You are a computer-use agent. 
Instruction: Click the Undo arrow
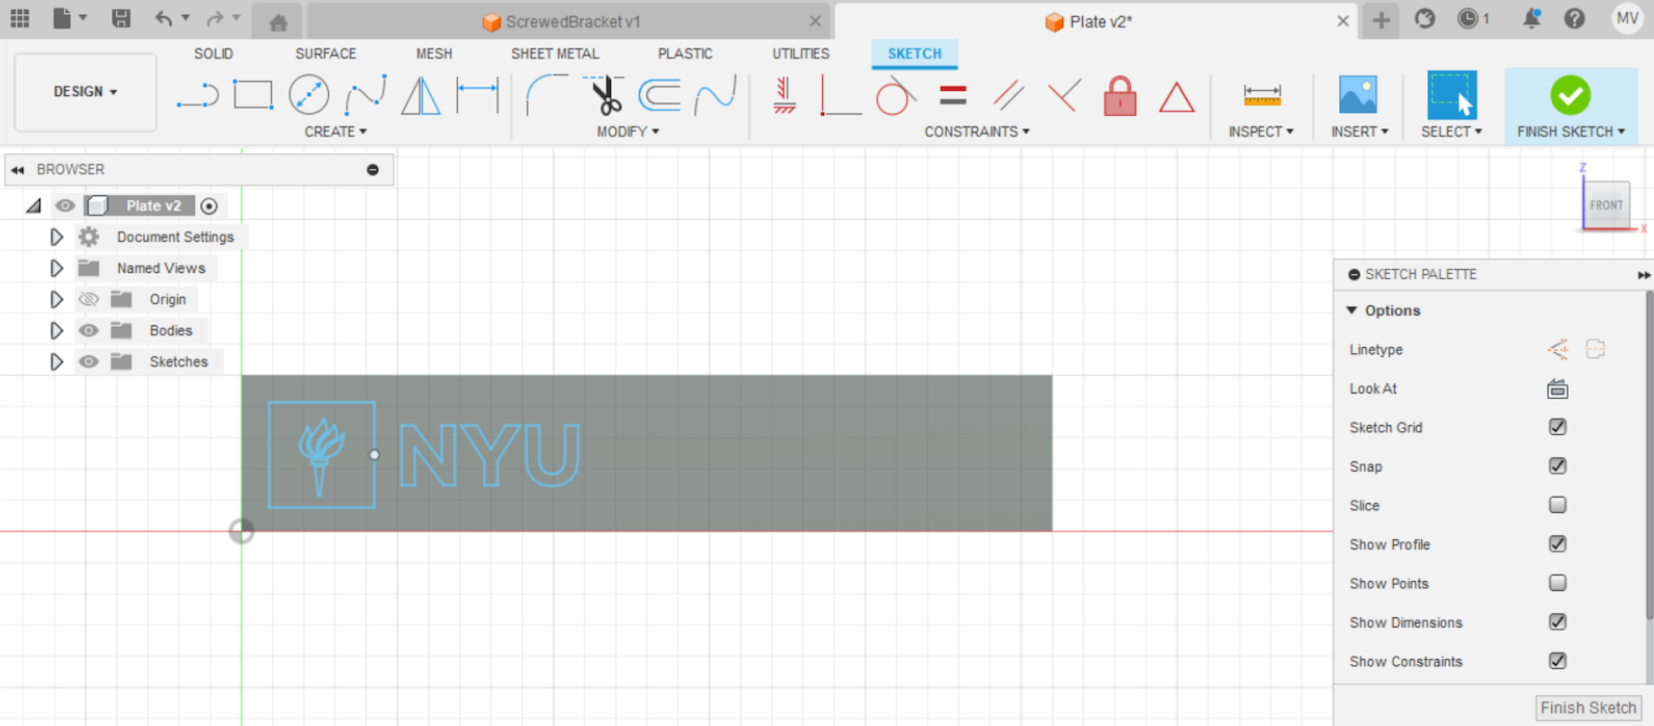point(164,18)
